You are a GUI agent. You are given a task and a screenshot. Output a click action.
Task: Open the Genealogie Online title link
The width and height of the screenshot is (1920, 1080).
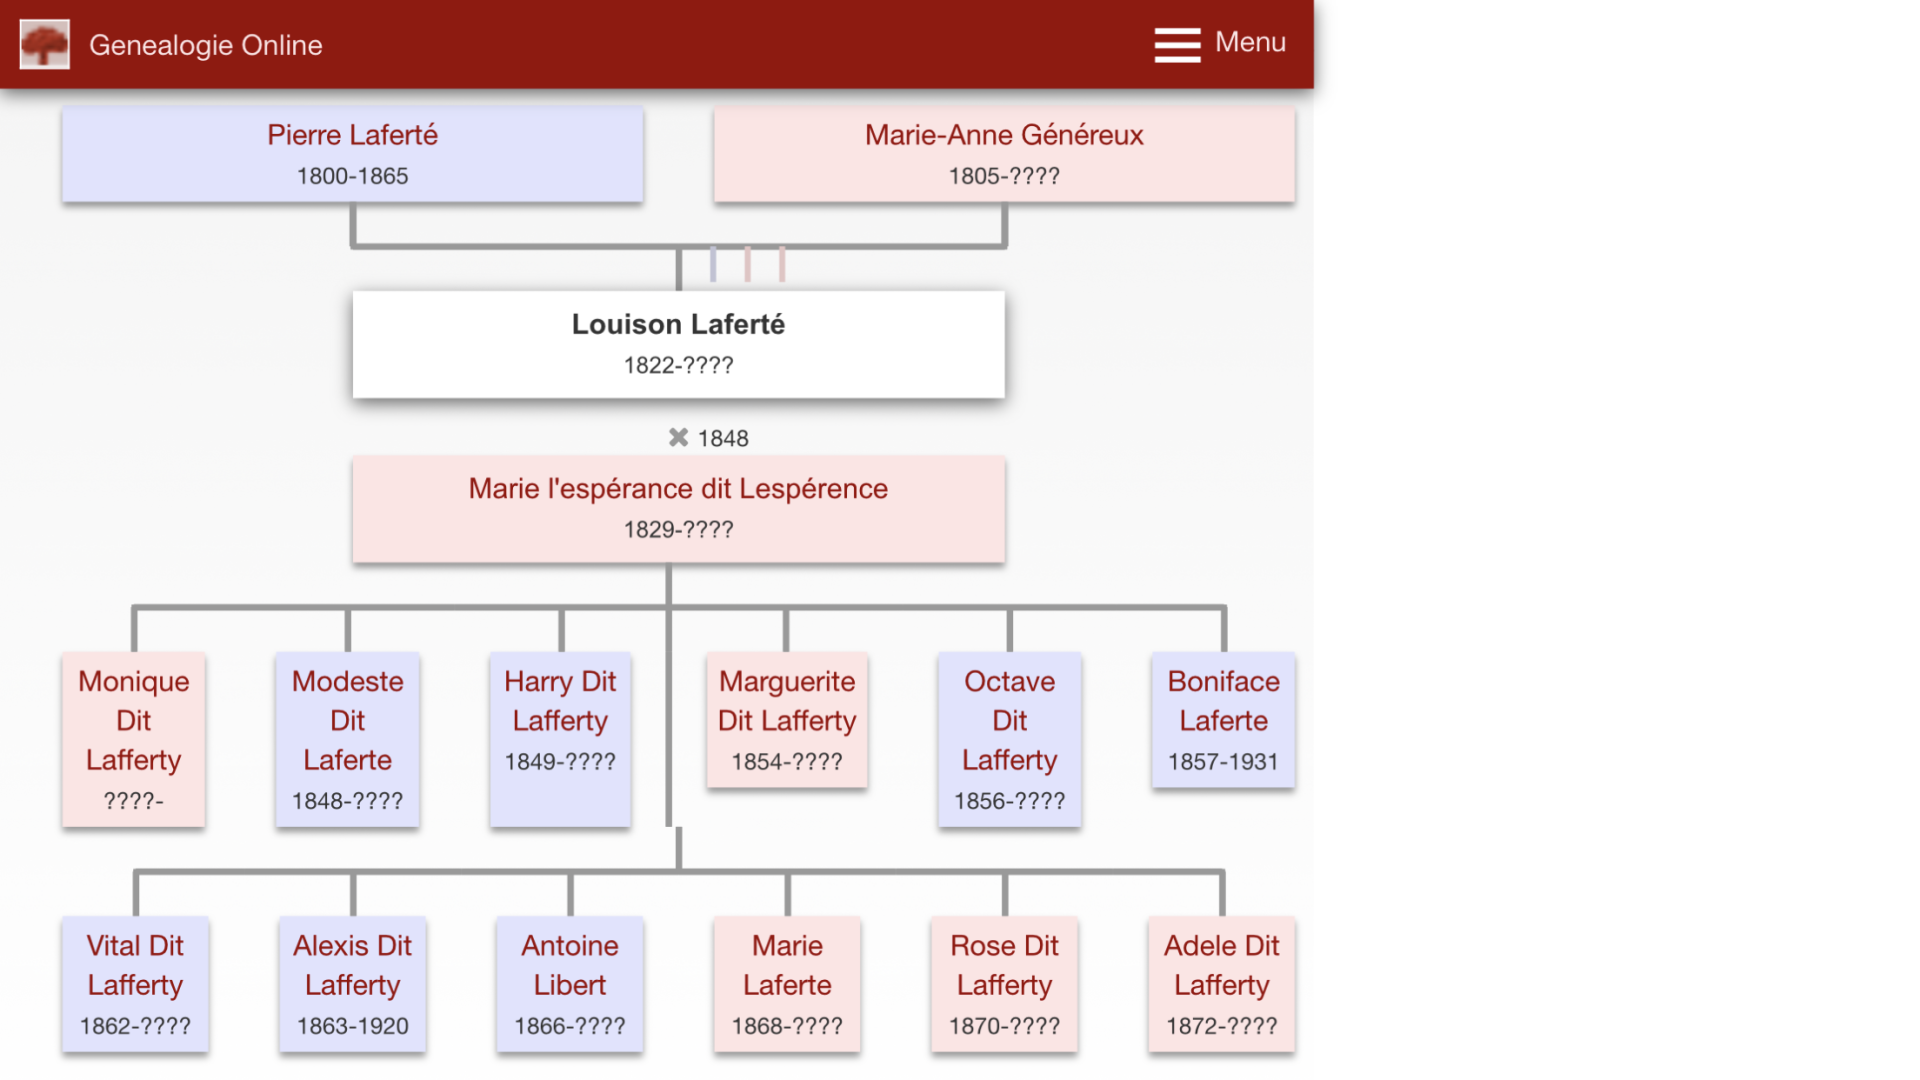tap(205, 45)
